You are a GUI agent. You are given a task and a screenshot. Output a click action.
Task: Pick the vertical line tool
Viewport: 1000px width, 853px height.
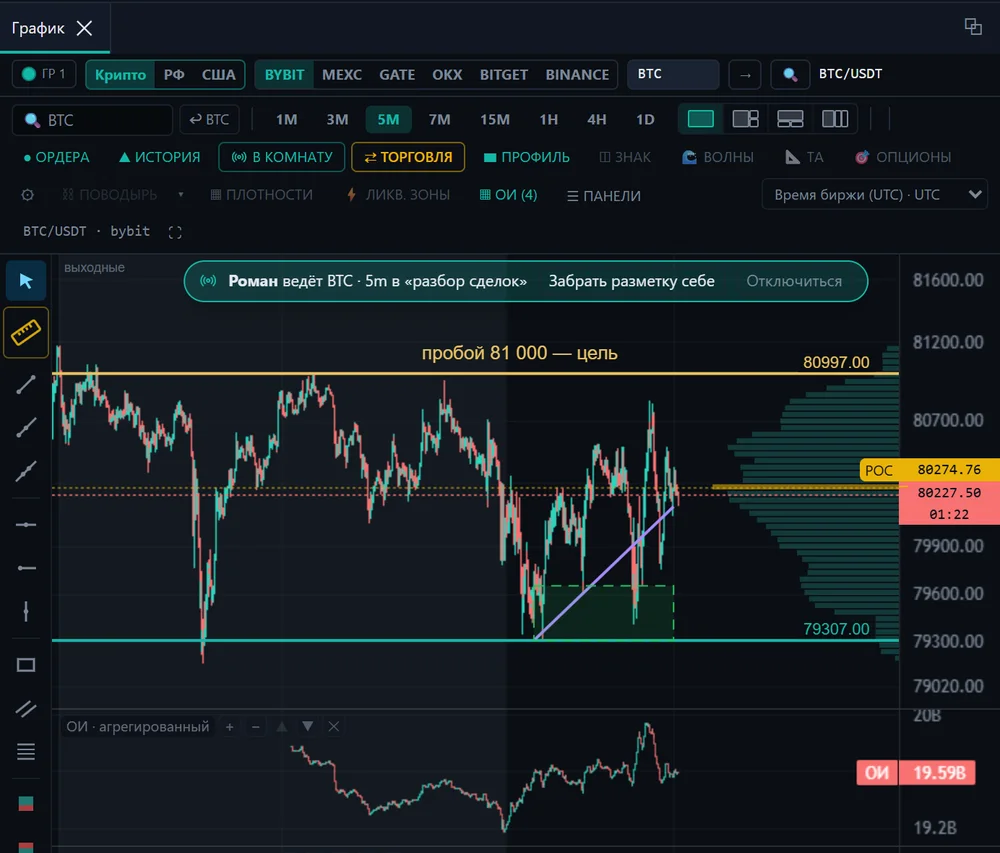coord(26,611)
